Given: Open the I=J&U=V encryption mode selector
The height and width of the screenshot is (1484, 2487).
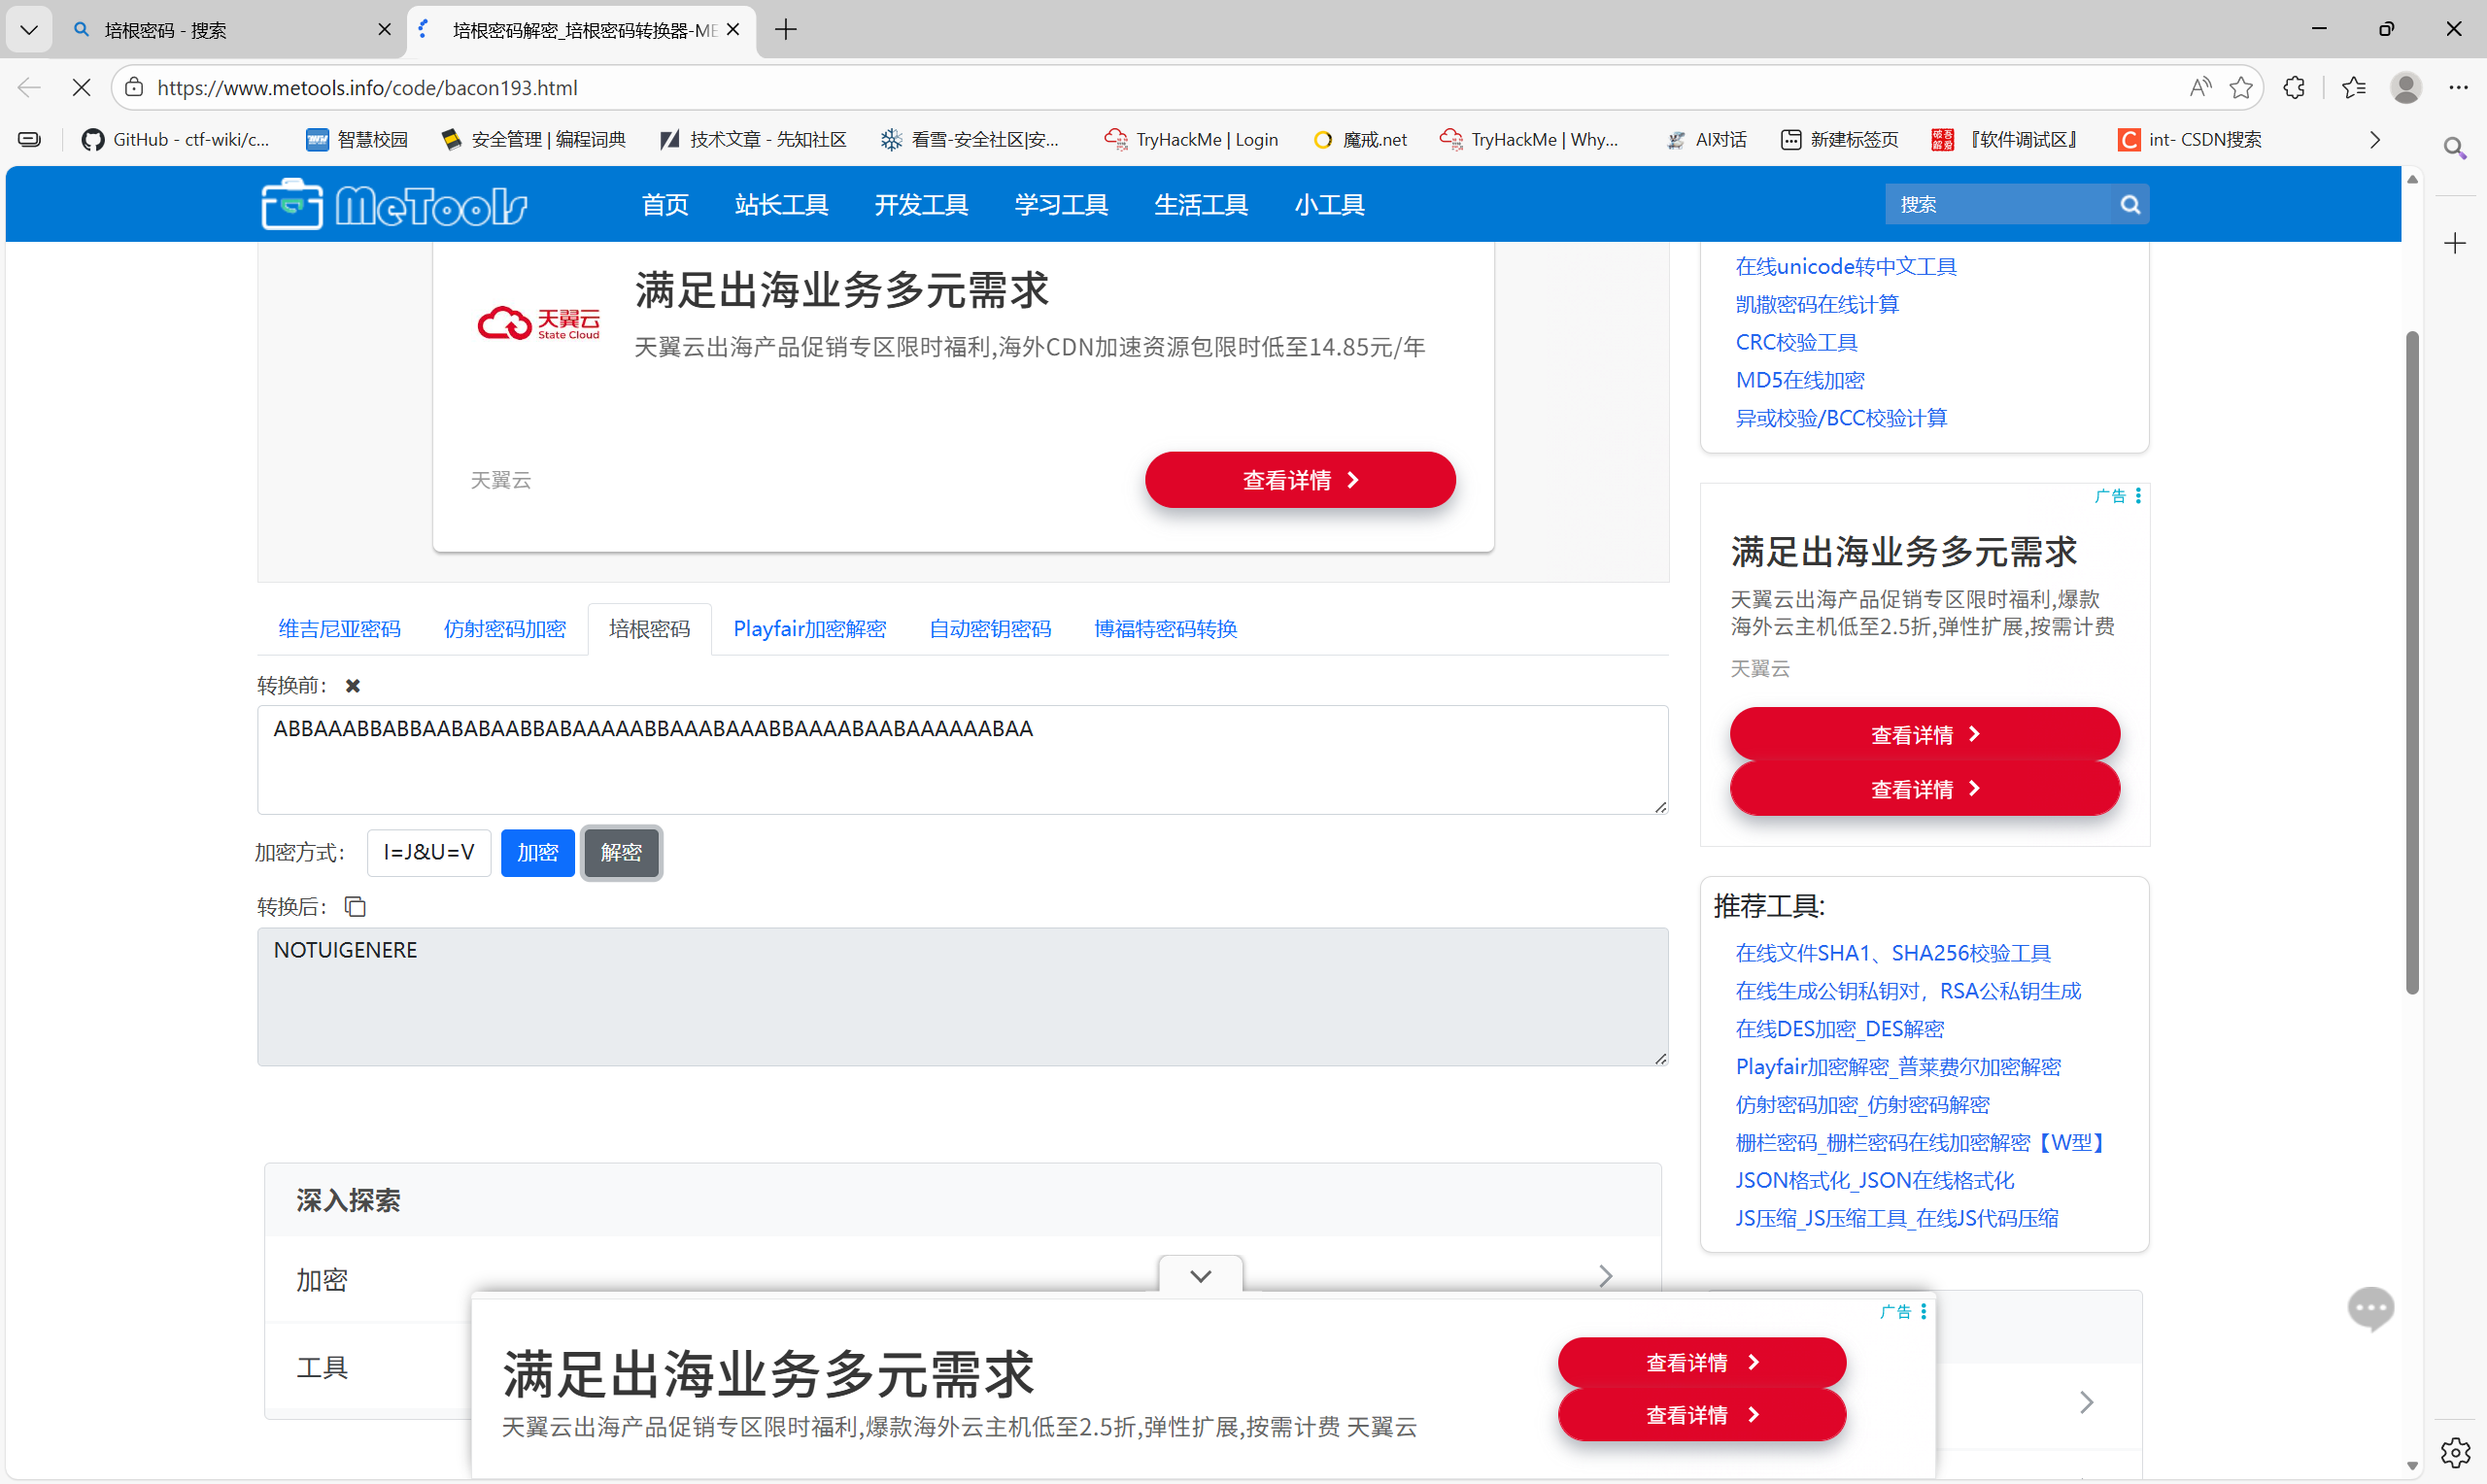Looking at the screenshot, I should pyautogui.click(x=428, y=853).
